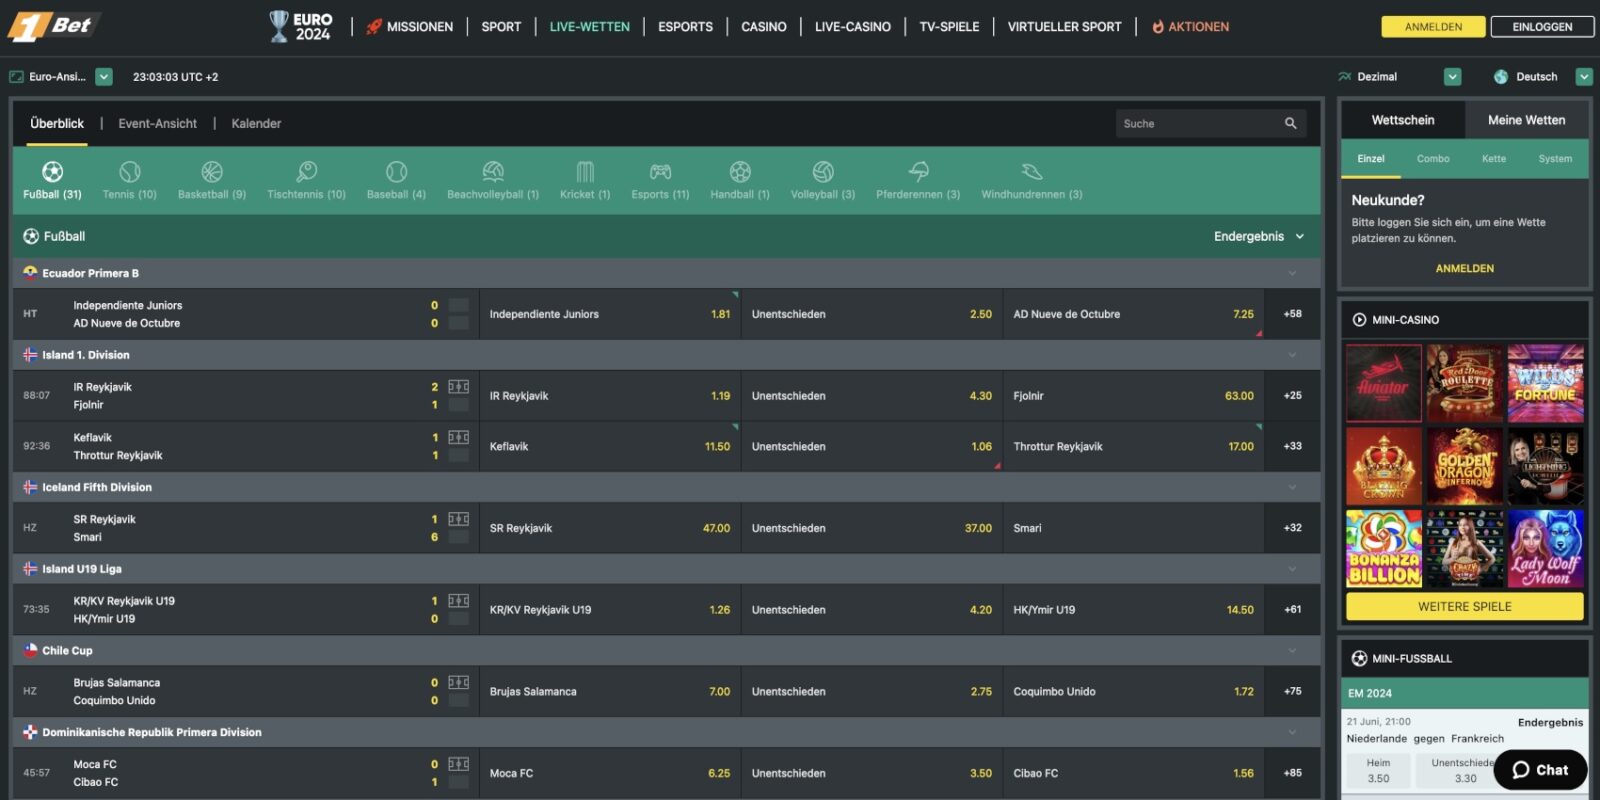Bet on Fjolnir at 63.00
The image size is (1600, 800).
pyautogui.click(x=1133, y=396)
